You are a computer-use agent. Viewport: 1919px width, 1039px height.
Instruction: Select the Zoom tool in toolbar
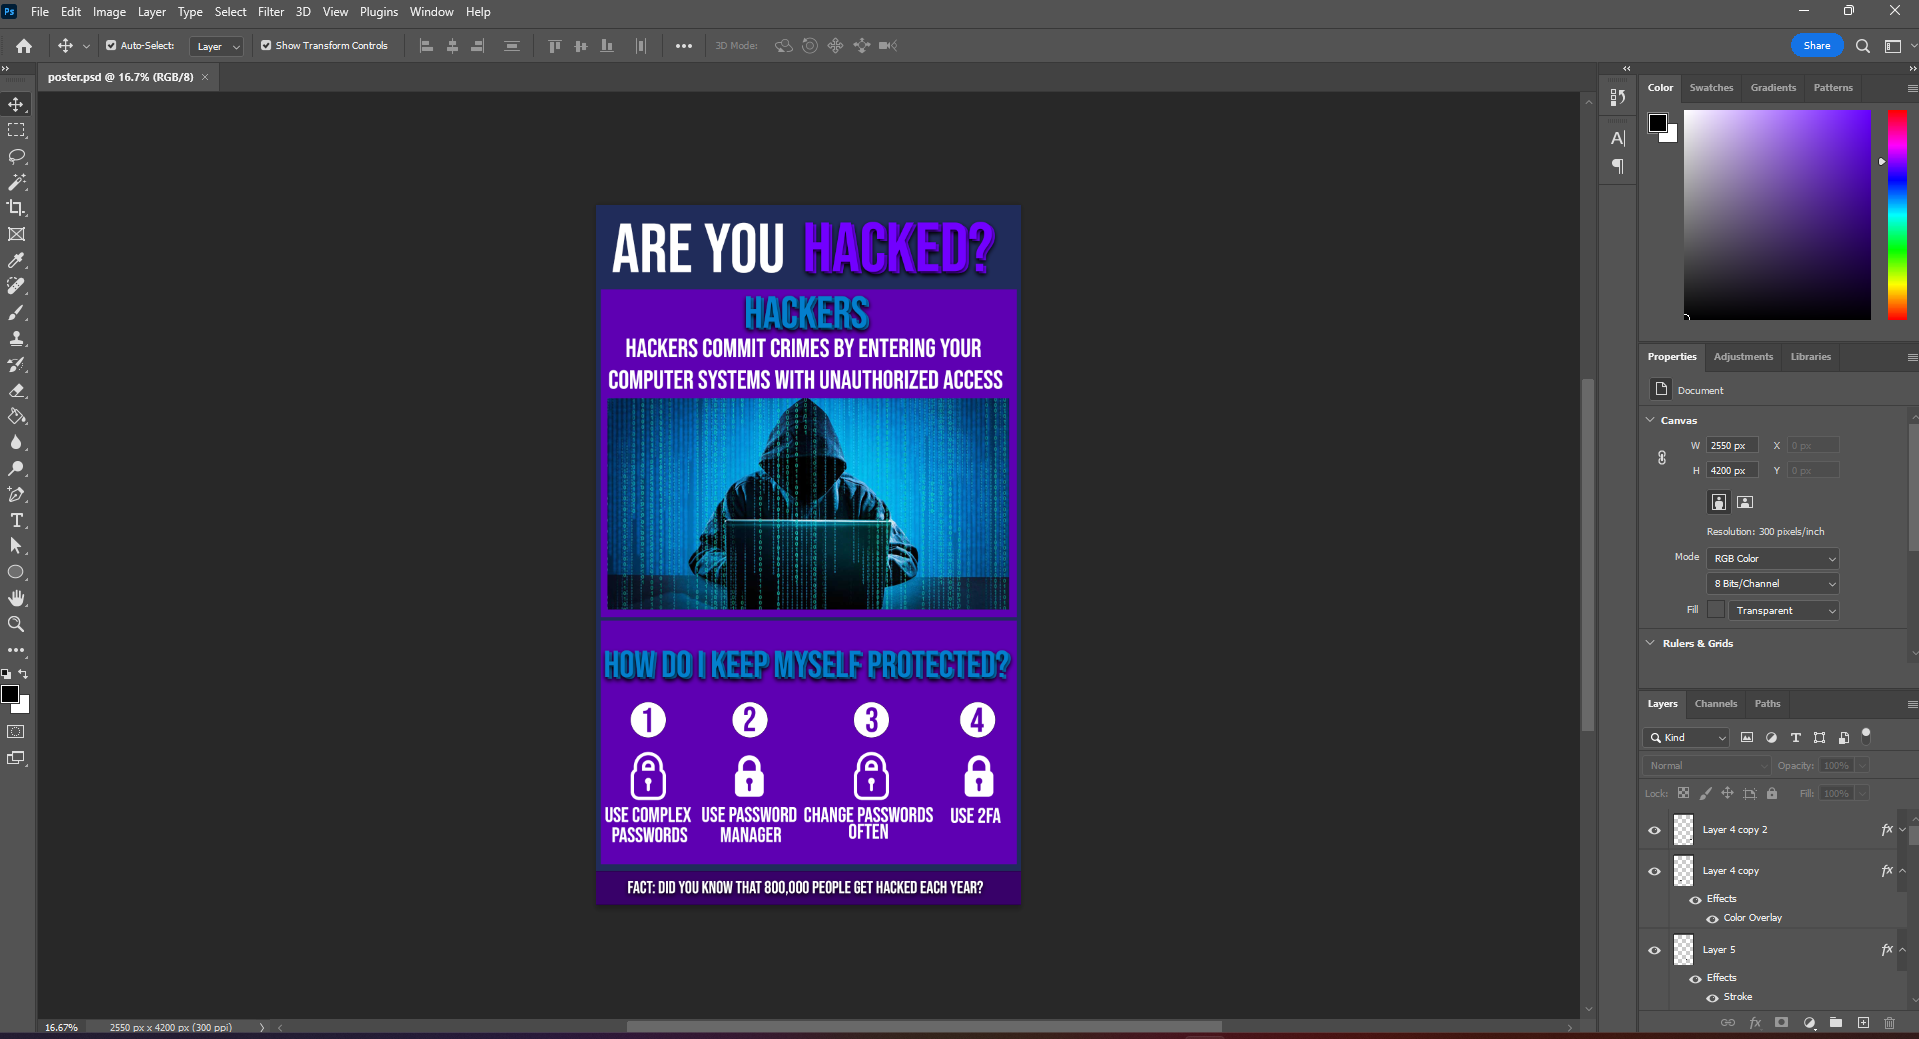[16, 624]
